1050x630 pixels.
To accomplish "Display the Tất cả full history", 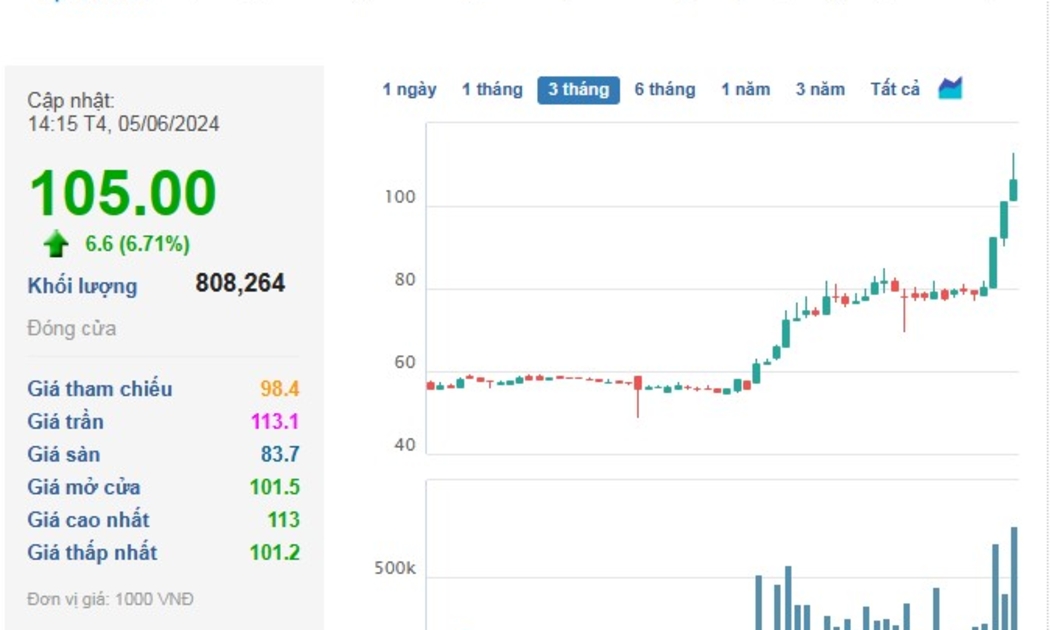I will [895, 89].
